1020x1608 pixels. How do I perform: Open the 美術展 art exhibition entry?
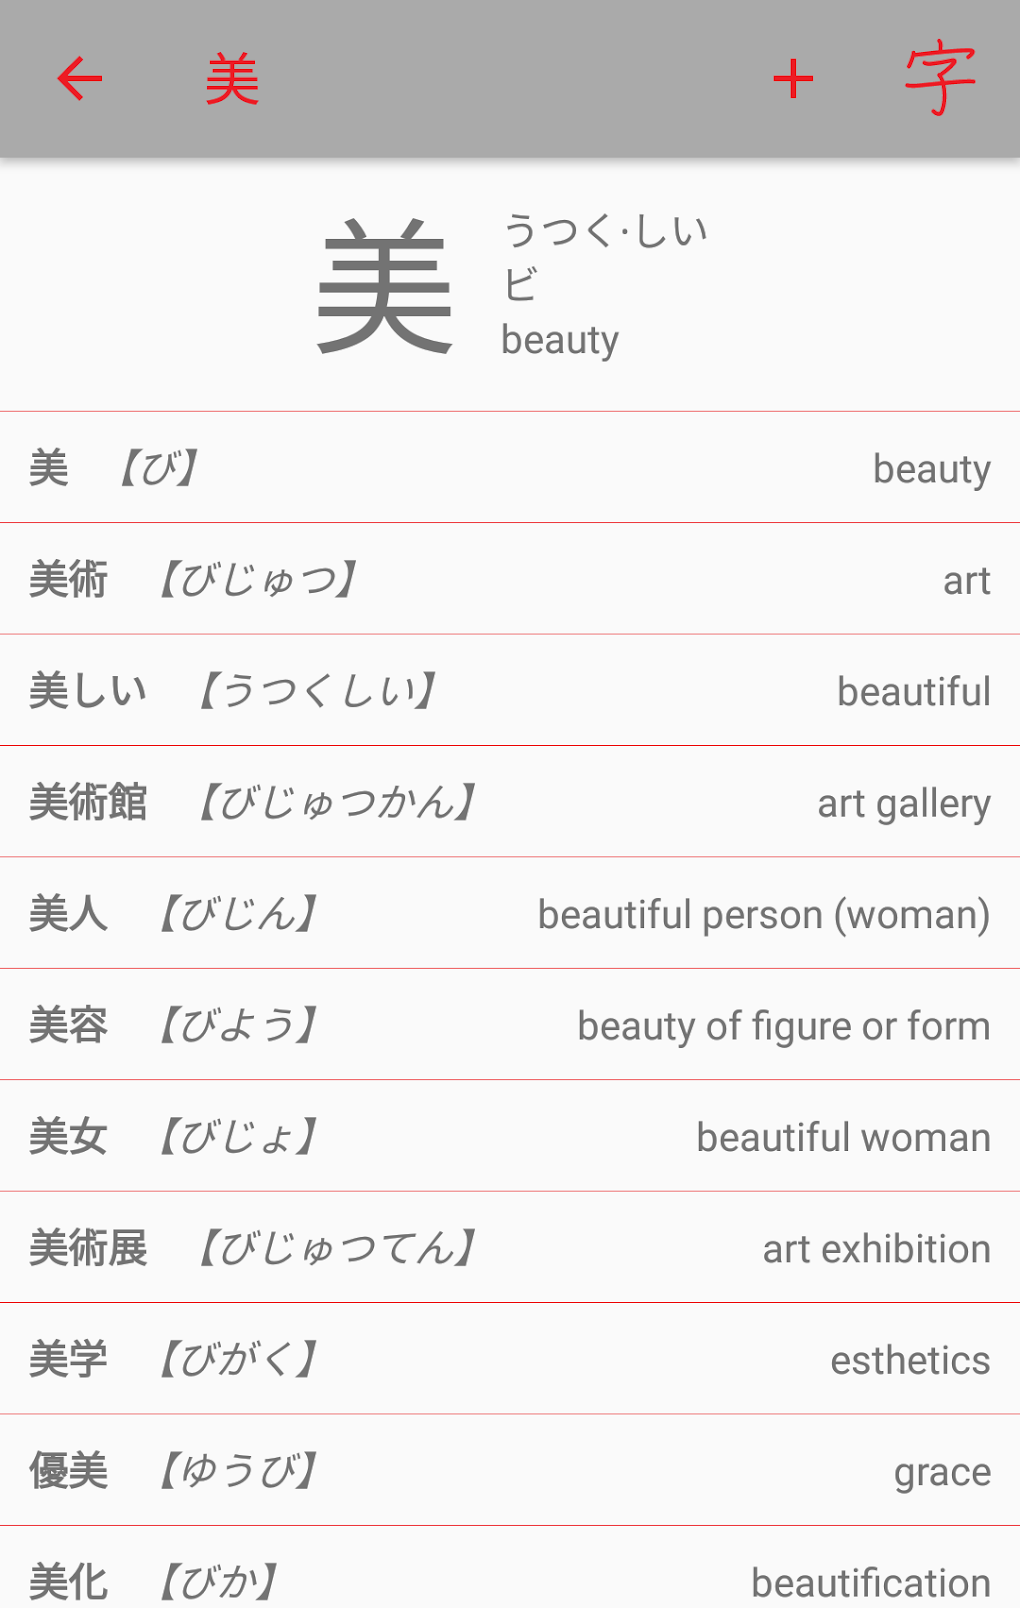[510, 1248]
